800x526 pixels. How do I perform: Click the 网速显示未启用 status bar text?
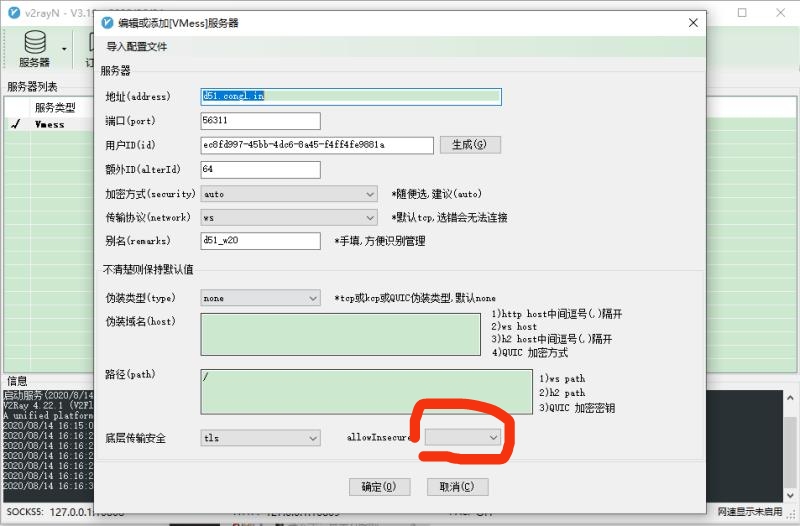(x=749, y=511)
